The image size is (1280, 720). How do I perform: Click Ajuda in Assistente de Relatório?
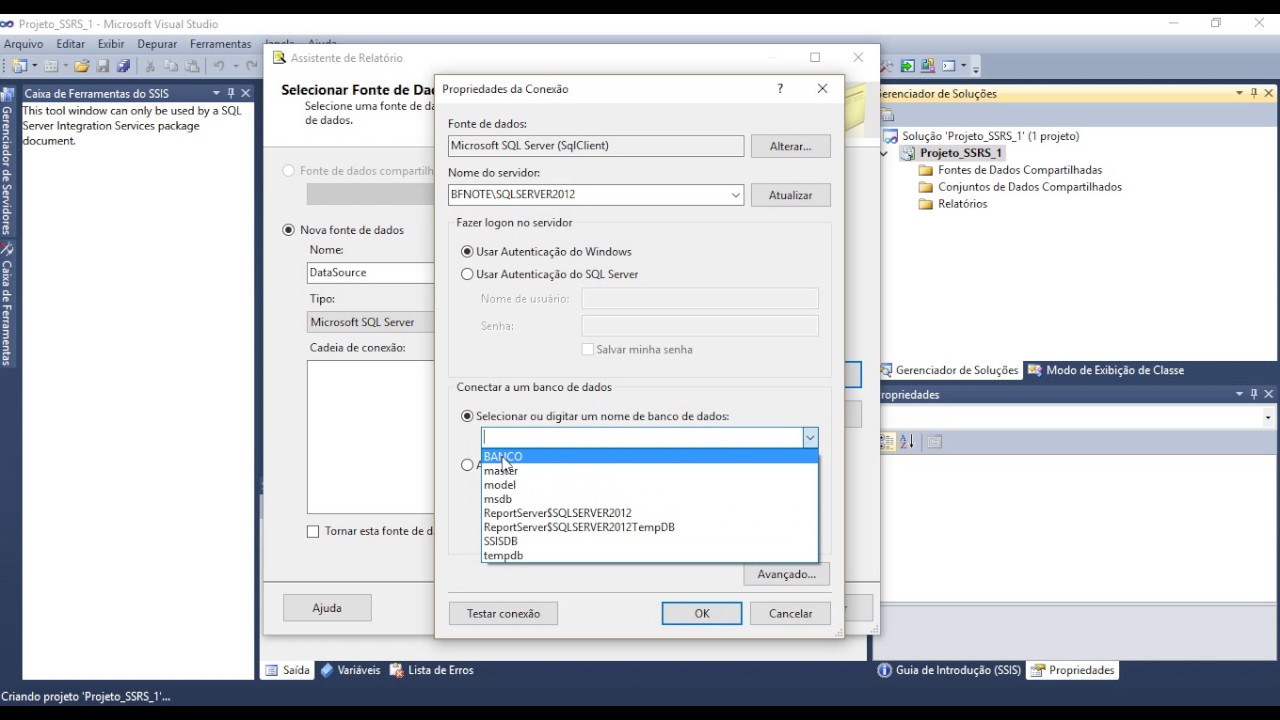[x=327, y=608]
